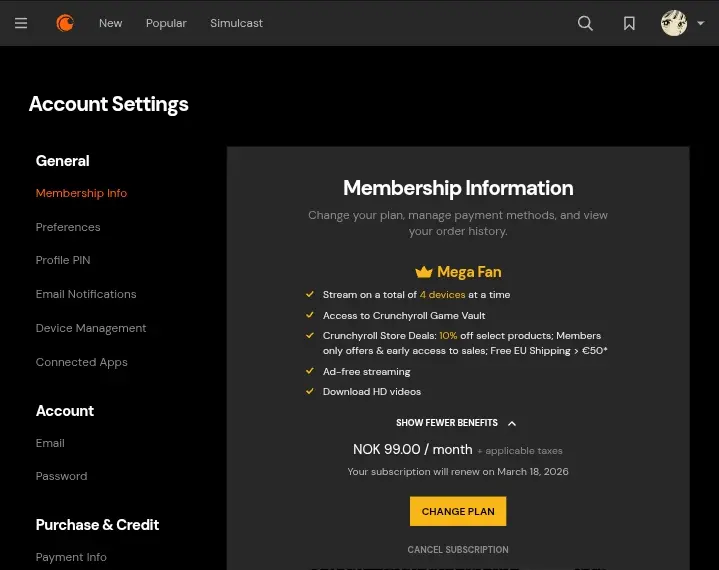719x570 pixels.
Task: Click the Mega Fan crown icon
Action: 424,272
